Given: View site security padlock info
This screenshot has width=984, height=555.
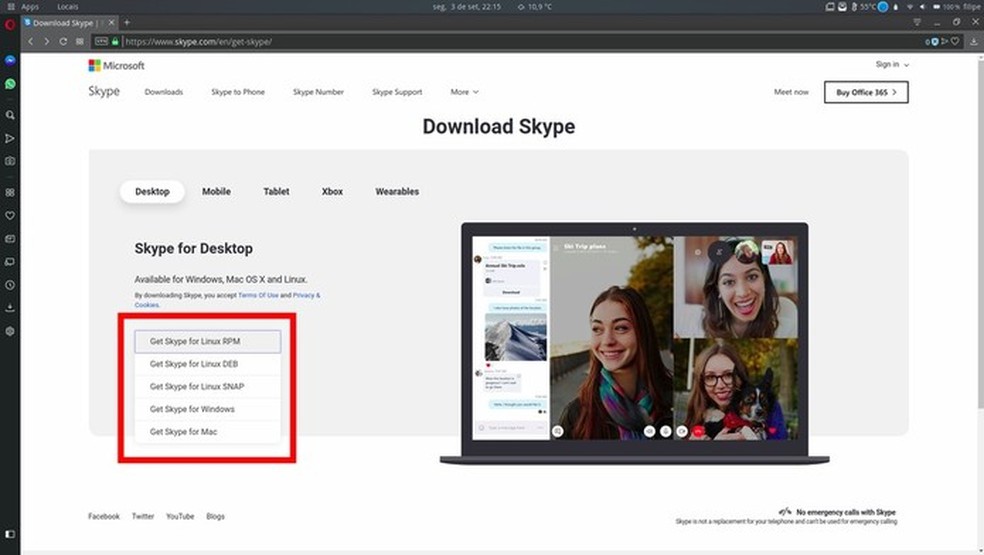Looking at the screenshot, I should pyautogui.click(x=115, y=41).
